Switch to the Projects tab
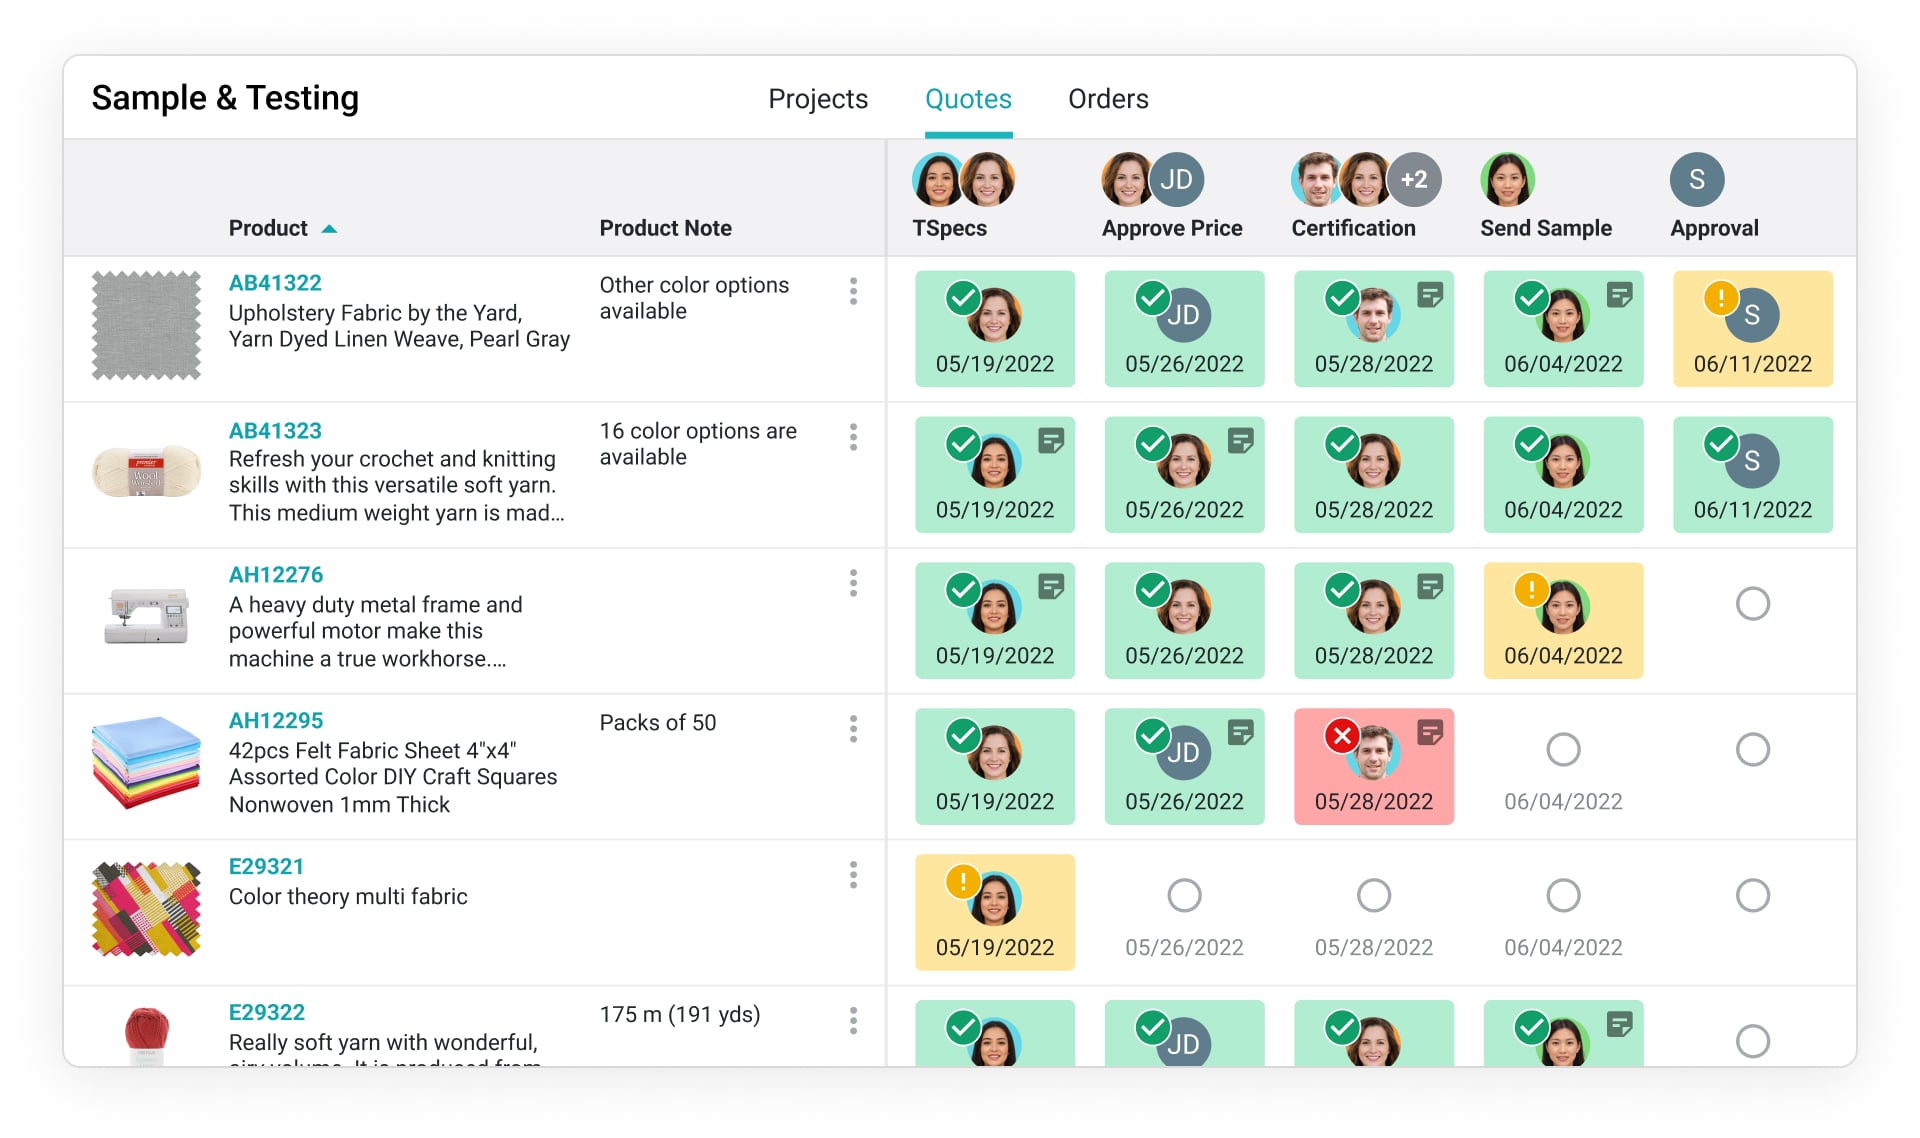The image size is (1920, 1138). point(817,99)
